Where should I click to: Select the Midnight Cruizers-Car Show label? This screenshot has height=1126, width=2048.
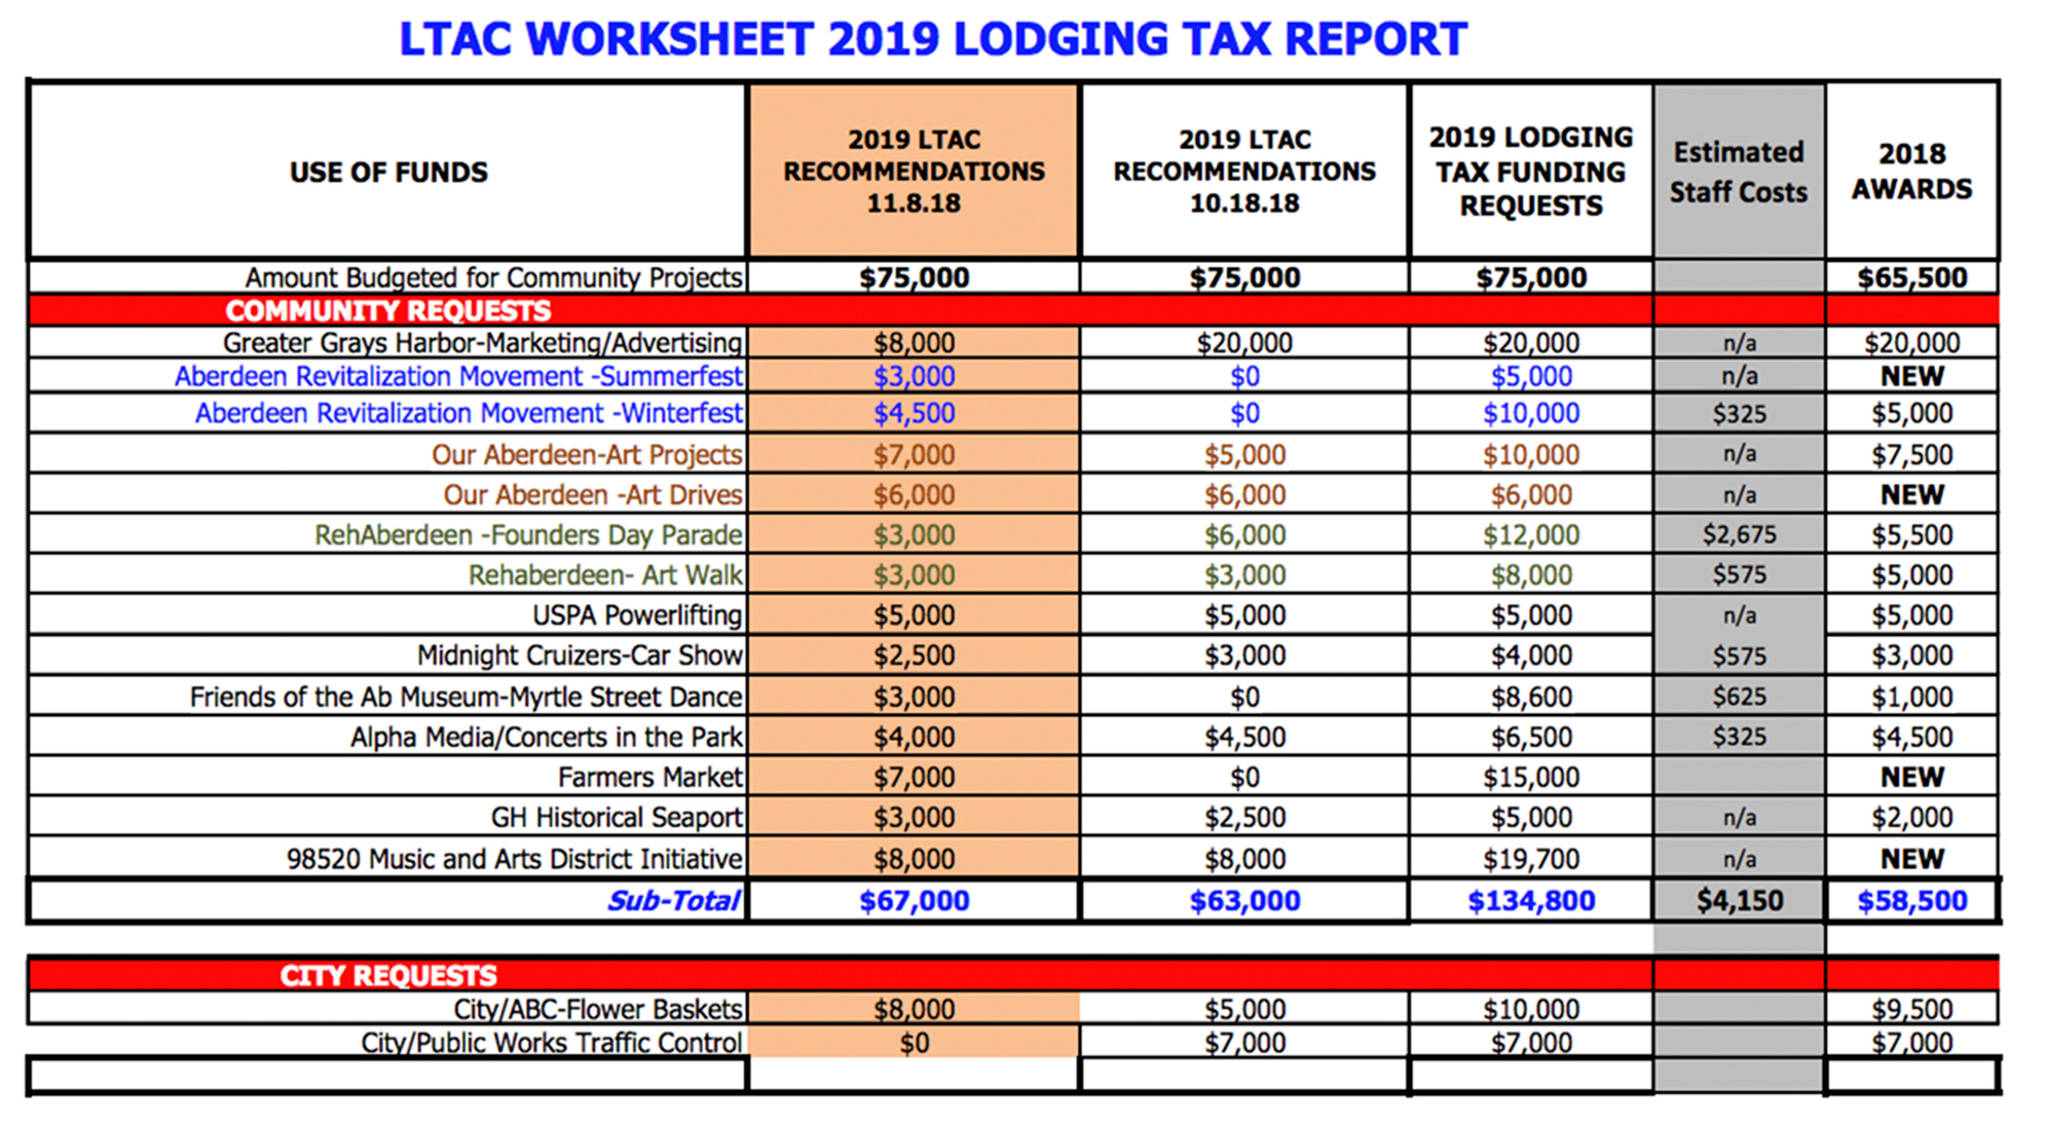(579, 656)
